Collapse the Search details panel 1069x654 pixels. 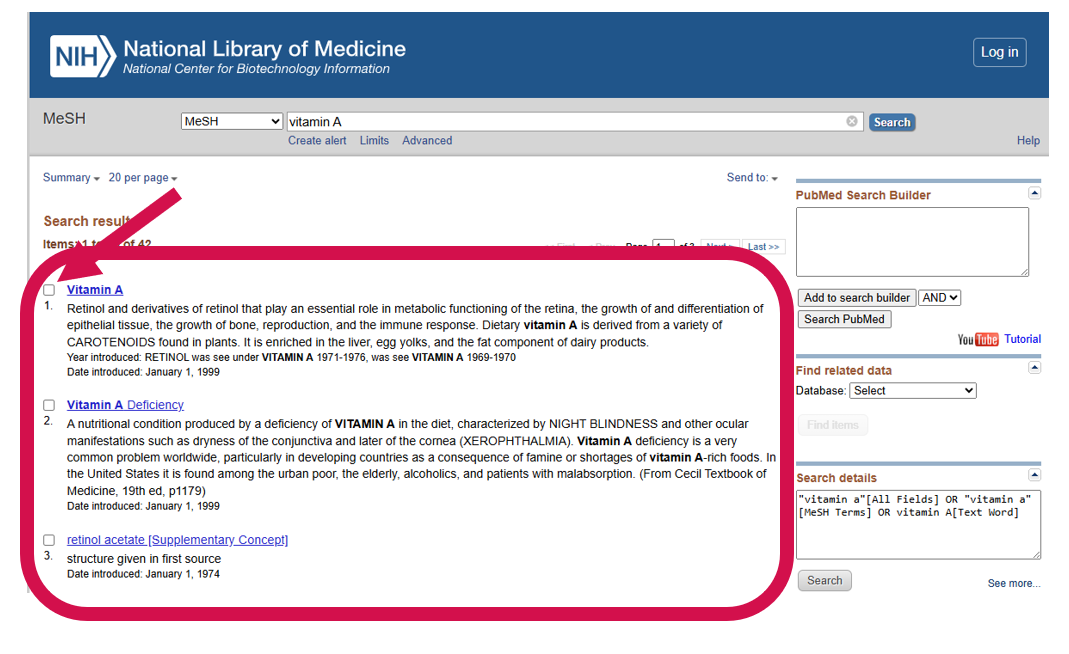(x=1034, y=475)
